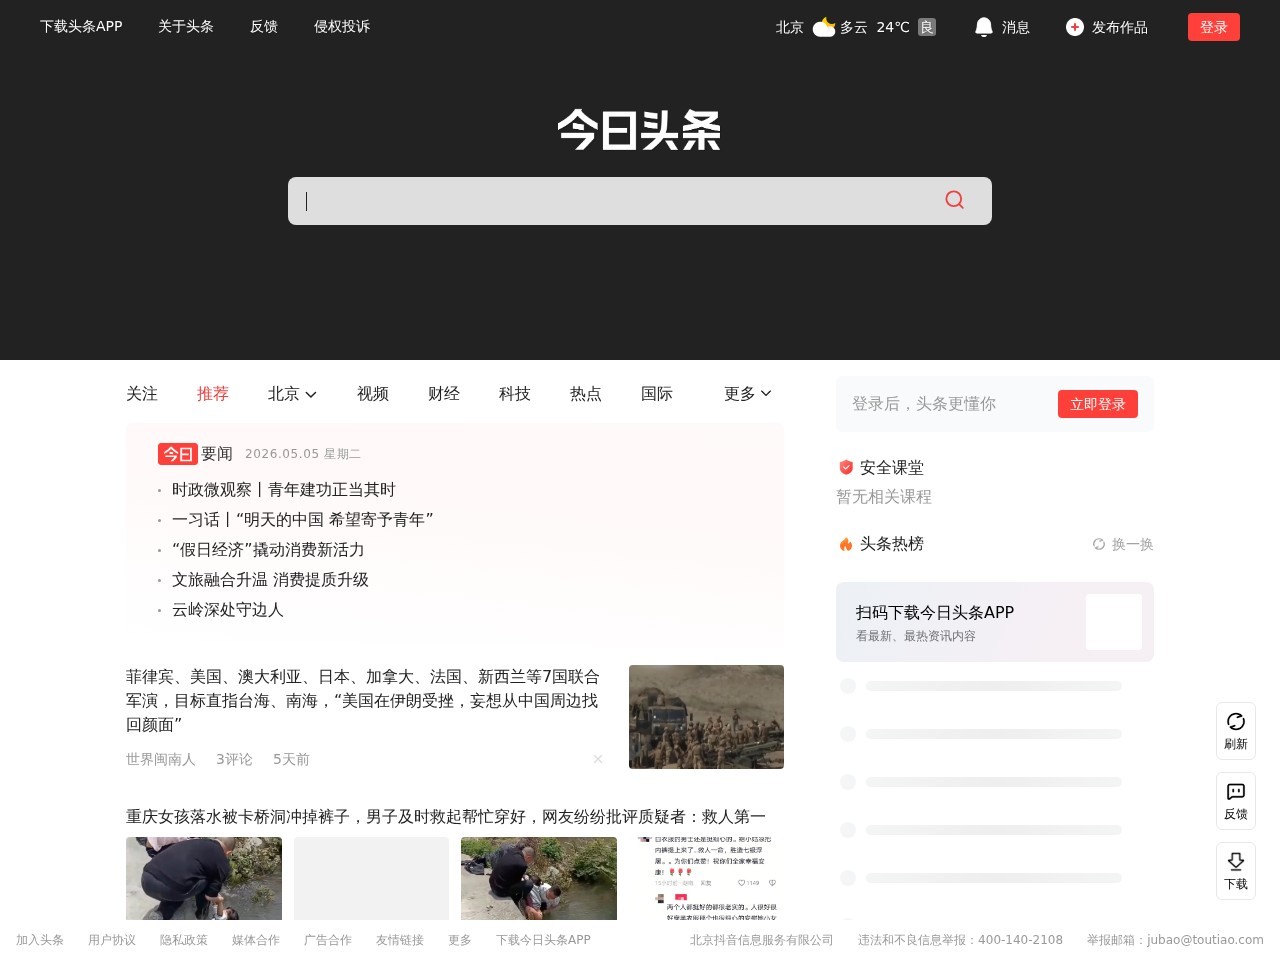Image resolution: width=1280 pixels, height=960 pixels.
Task: Open first photo of 重庆女孩落水 article
Action: pos(204,879)
